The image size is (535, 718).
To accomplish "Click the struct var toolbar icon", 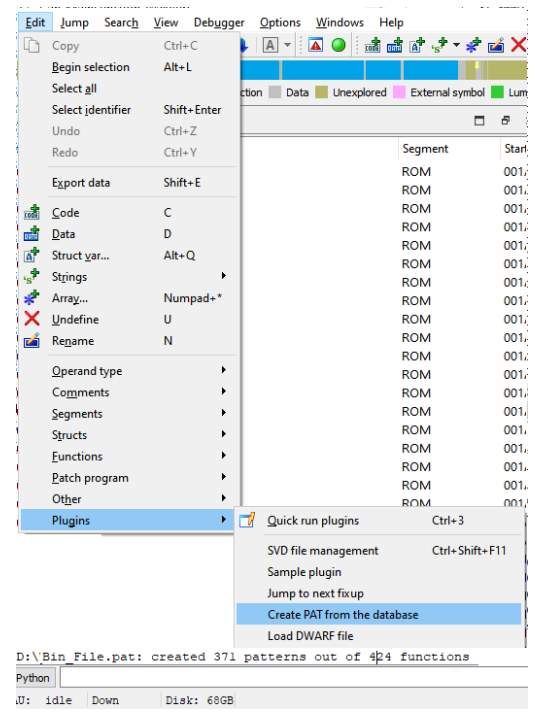I will 417,45.
